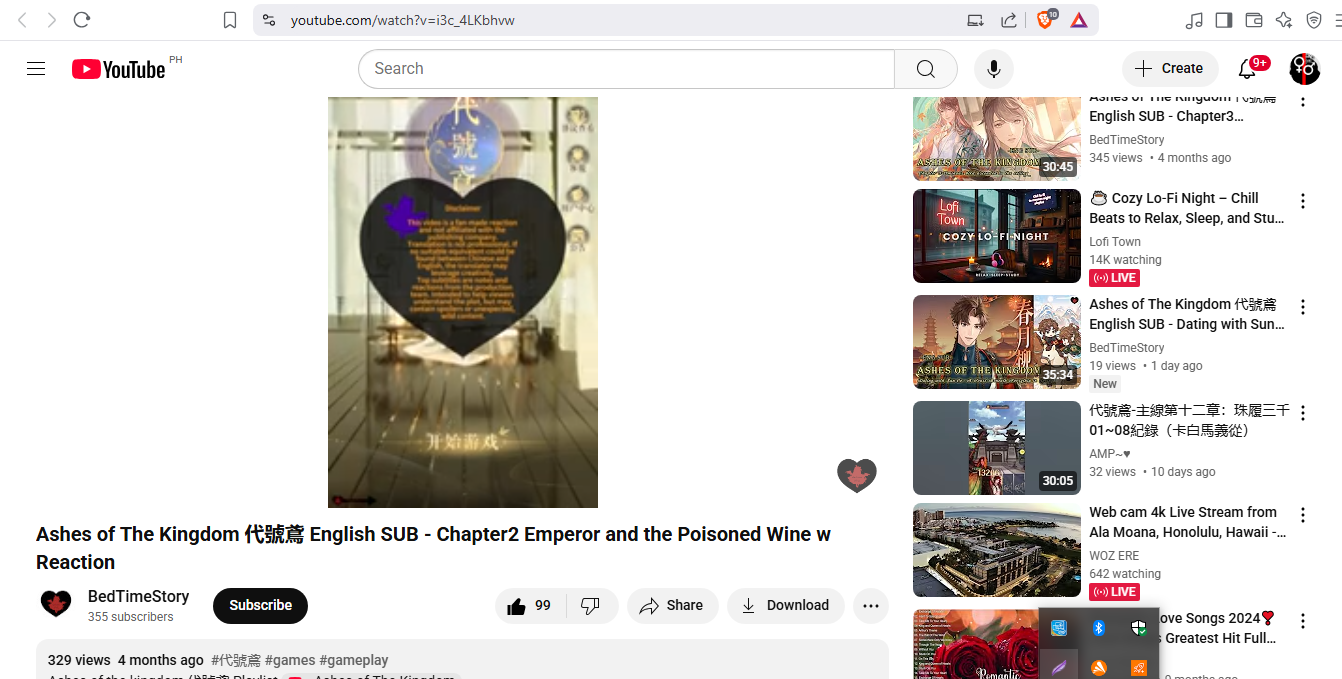1342x679 pixels.
Task: Open options for 主線第十二章 video
Action: click(x=1302, y=413)
